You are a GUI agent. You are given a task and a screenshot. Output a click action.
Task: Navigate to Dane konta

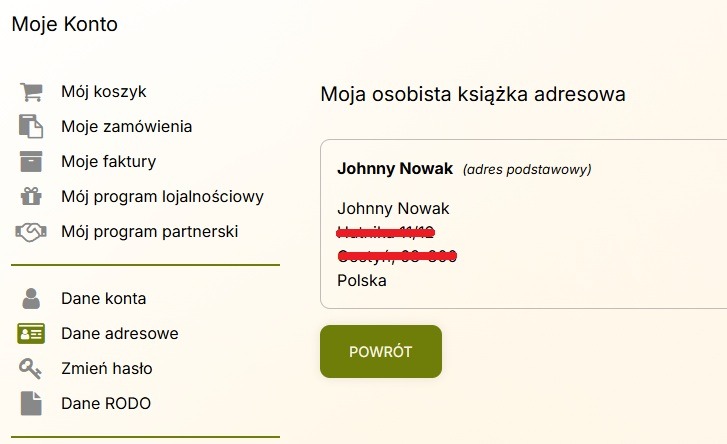[103, 298]
